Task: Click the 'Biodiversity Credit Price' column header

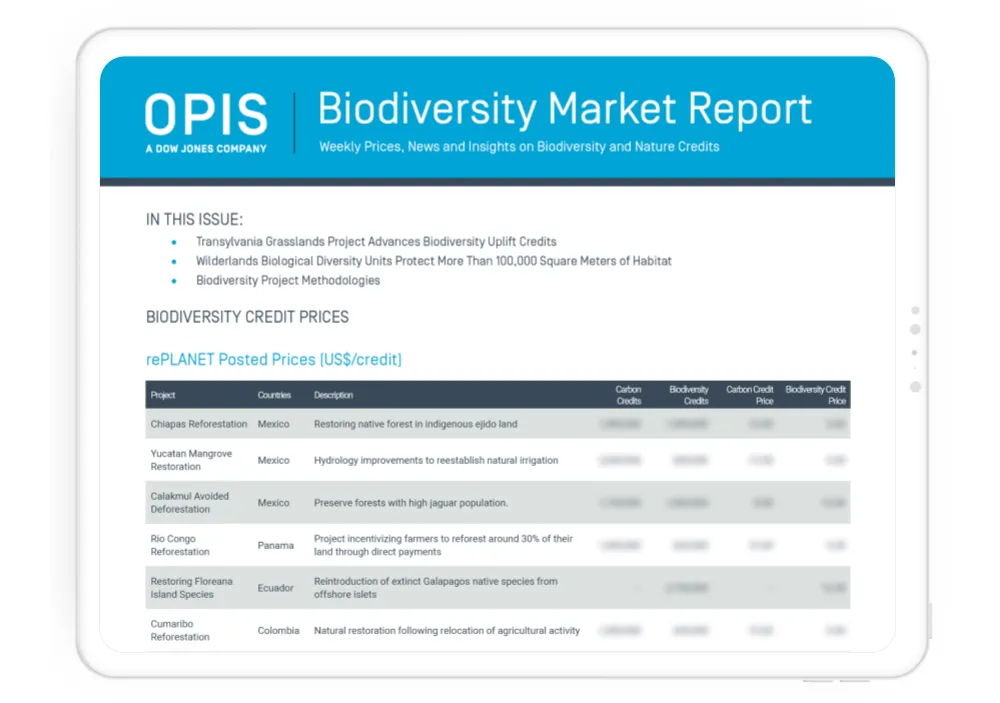Action: click(816, 396)
